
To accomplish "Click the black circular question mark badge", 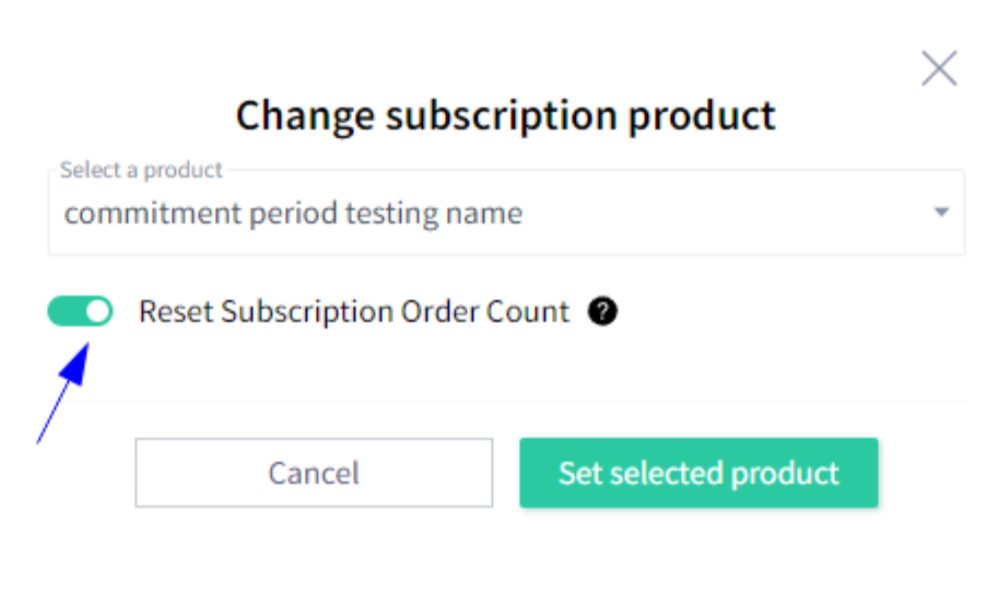I will click(x=602, y=312).
